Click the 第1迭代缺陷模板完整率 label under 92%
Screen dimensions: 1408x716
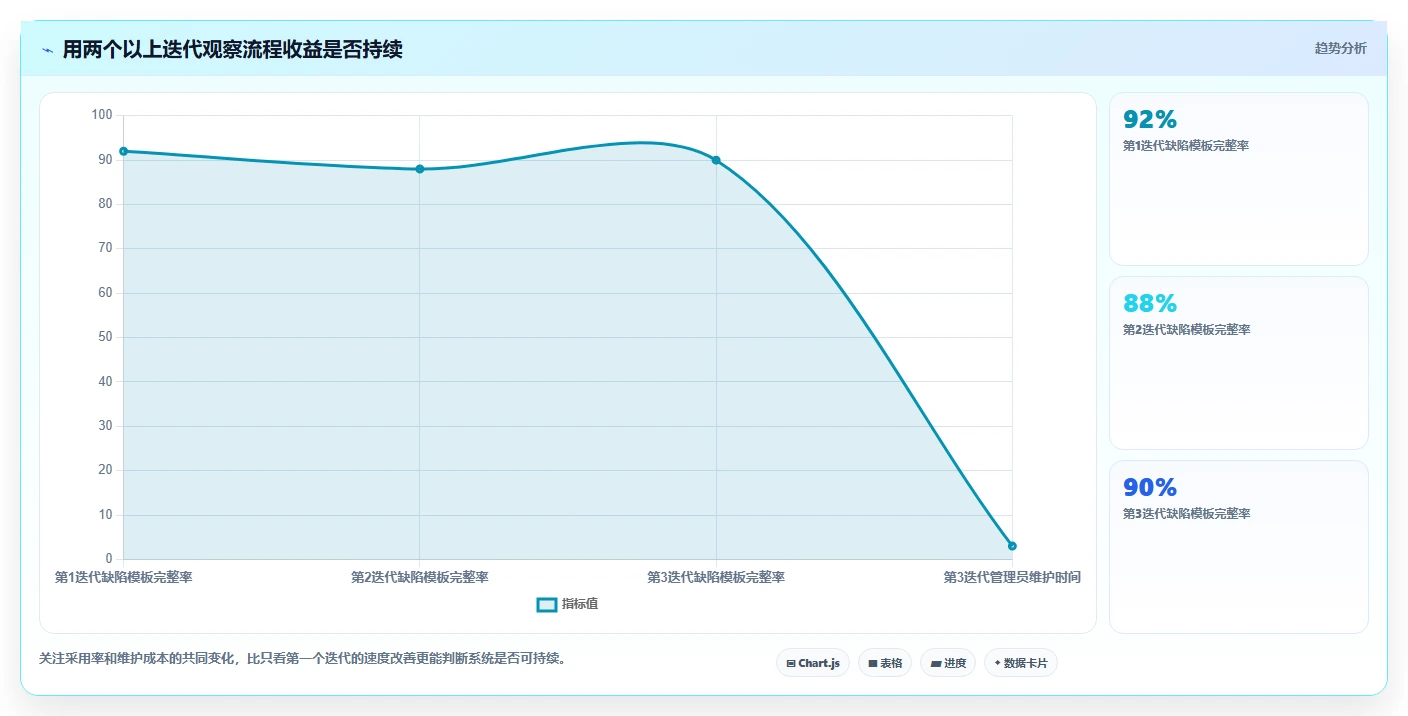click(1186, 146)
